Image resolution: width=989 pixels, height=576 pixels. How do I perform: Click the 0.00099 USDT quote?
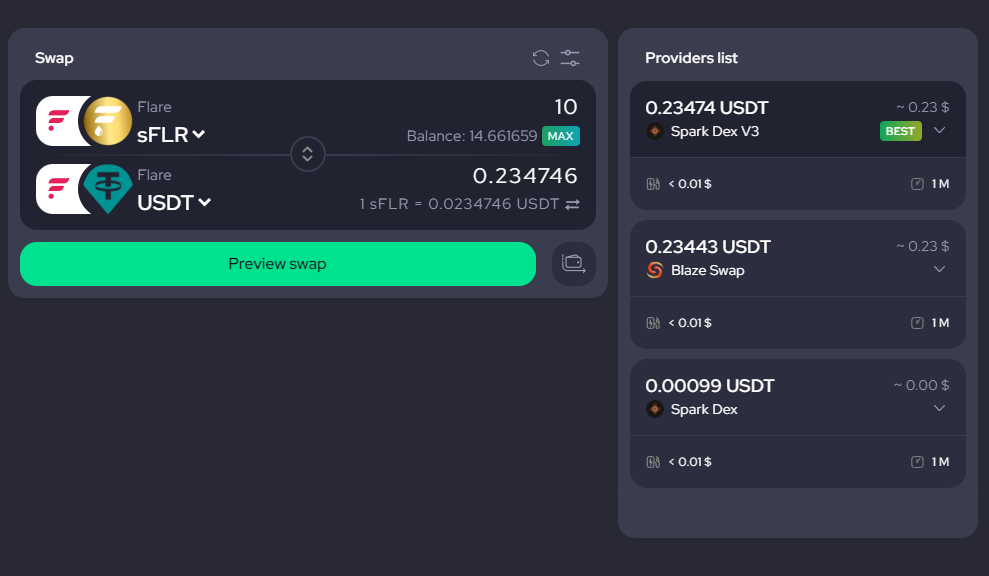point(710,385)
